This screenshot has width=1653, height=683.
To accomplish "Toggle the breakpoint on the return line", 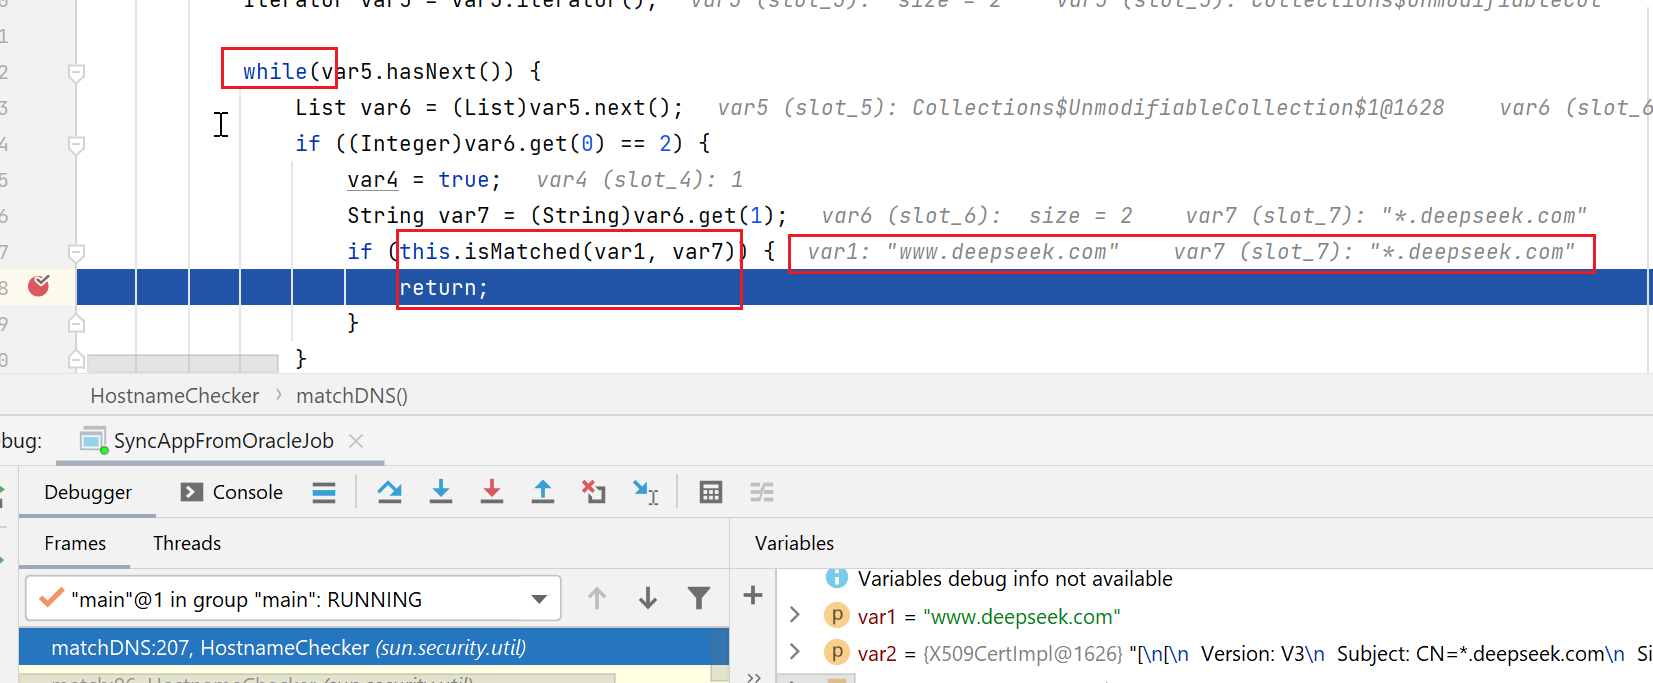I will [39, 287].
